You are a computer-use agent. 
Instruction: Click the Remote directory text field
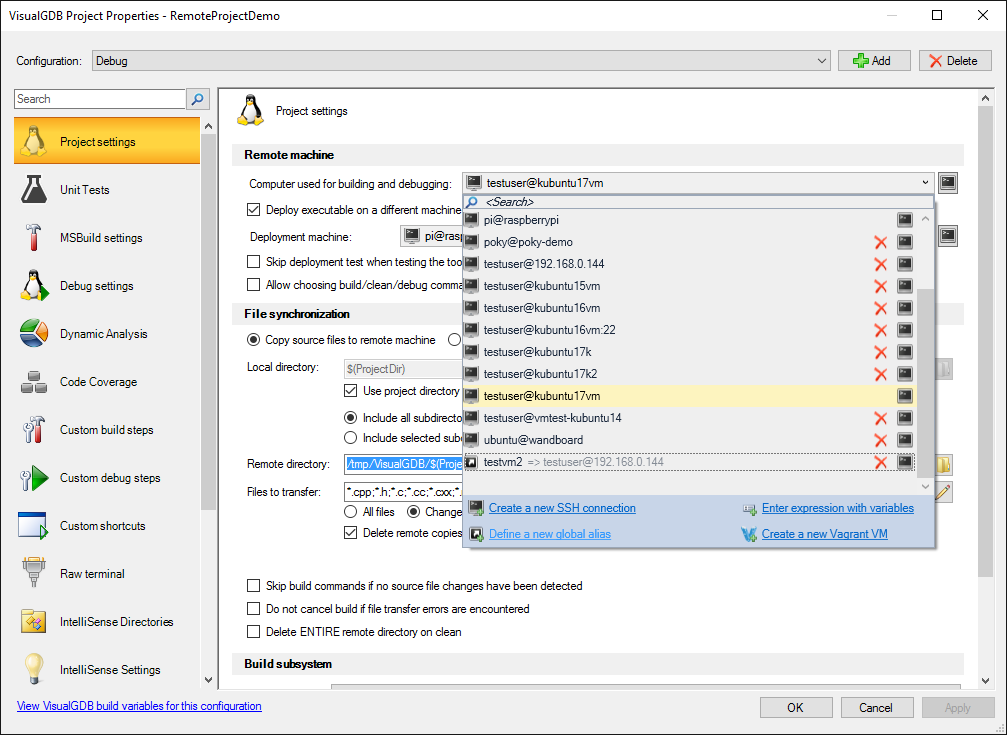pyautogui.click(x=404, y=464)
